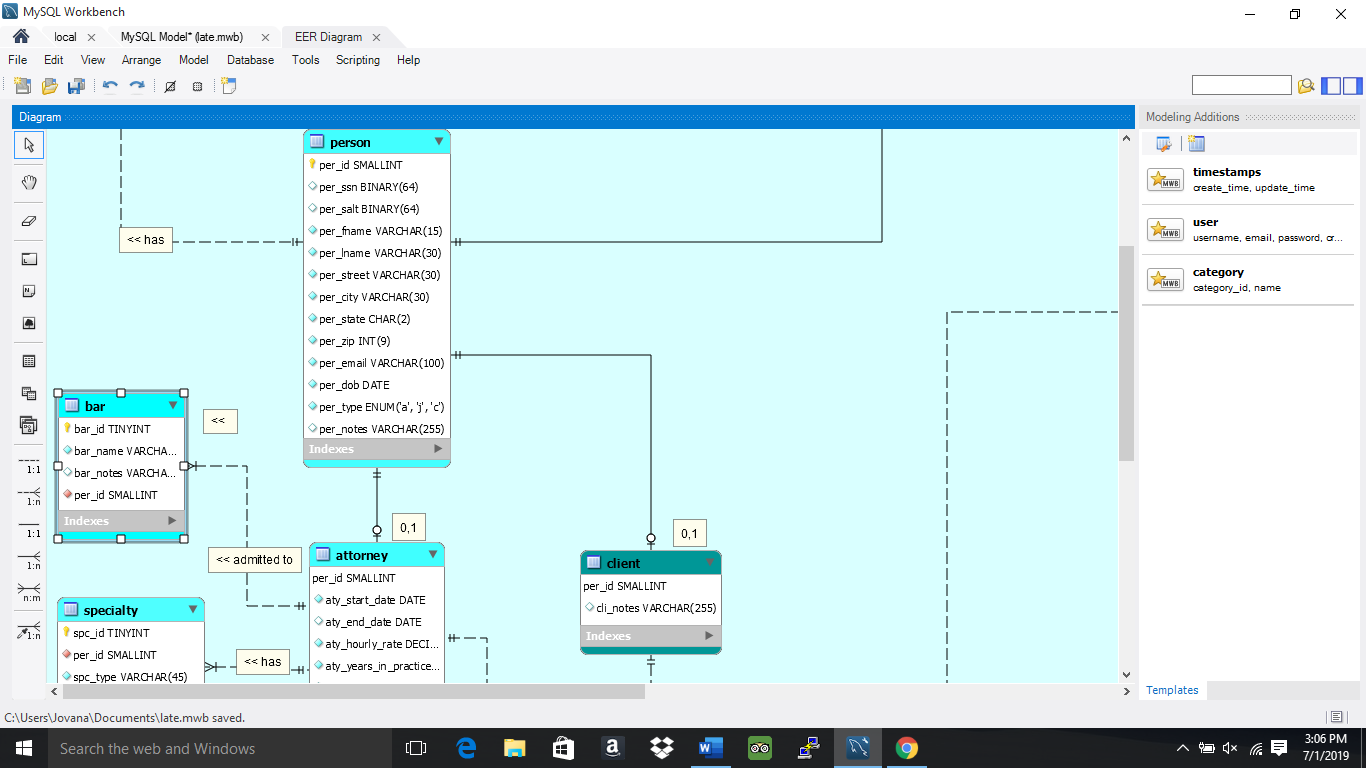Click the Templates tab at panel bottom
Image resolution: width=1366 pixels, height=768 pixels.
[x=1172, y=690]
